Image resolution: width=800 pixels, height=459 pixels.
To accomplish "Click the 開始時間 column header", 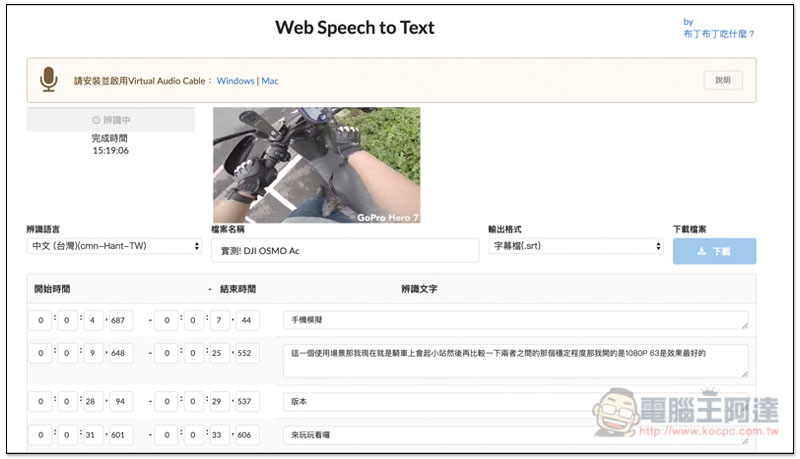I will [x=52, y=289].
